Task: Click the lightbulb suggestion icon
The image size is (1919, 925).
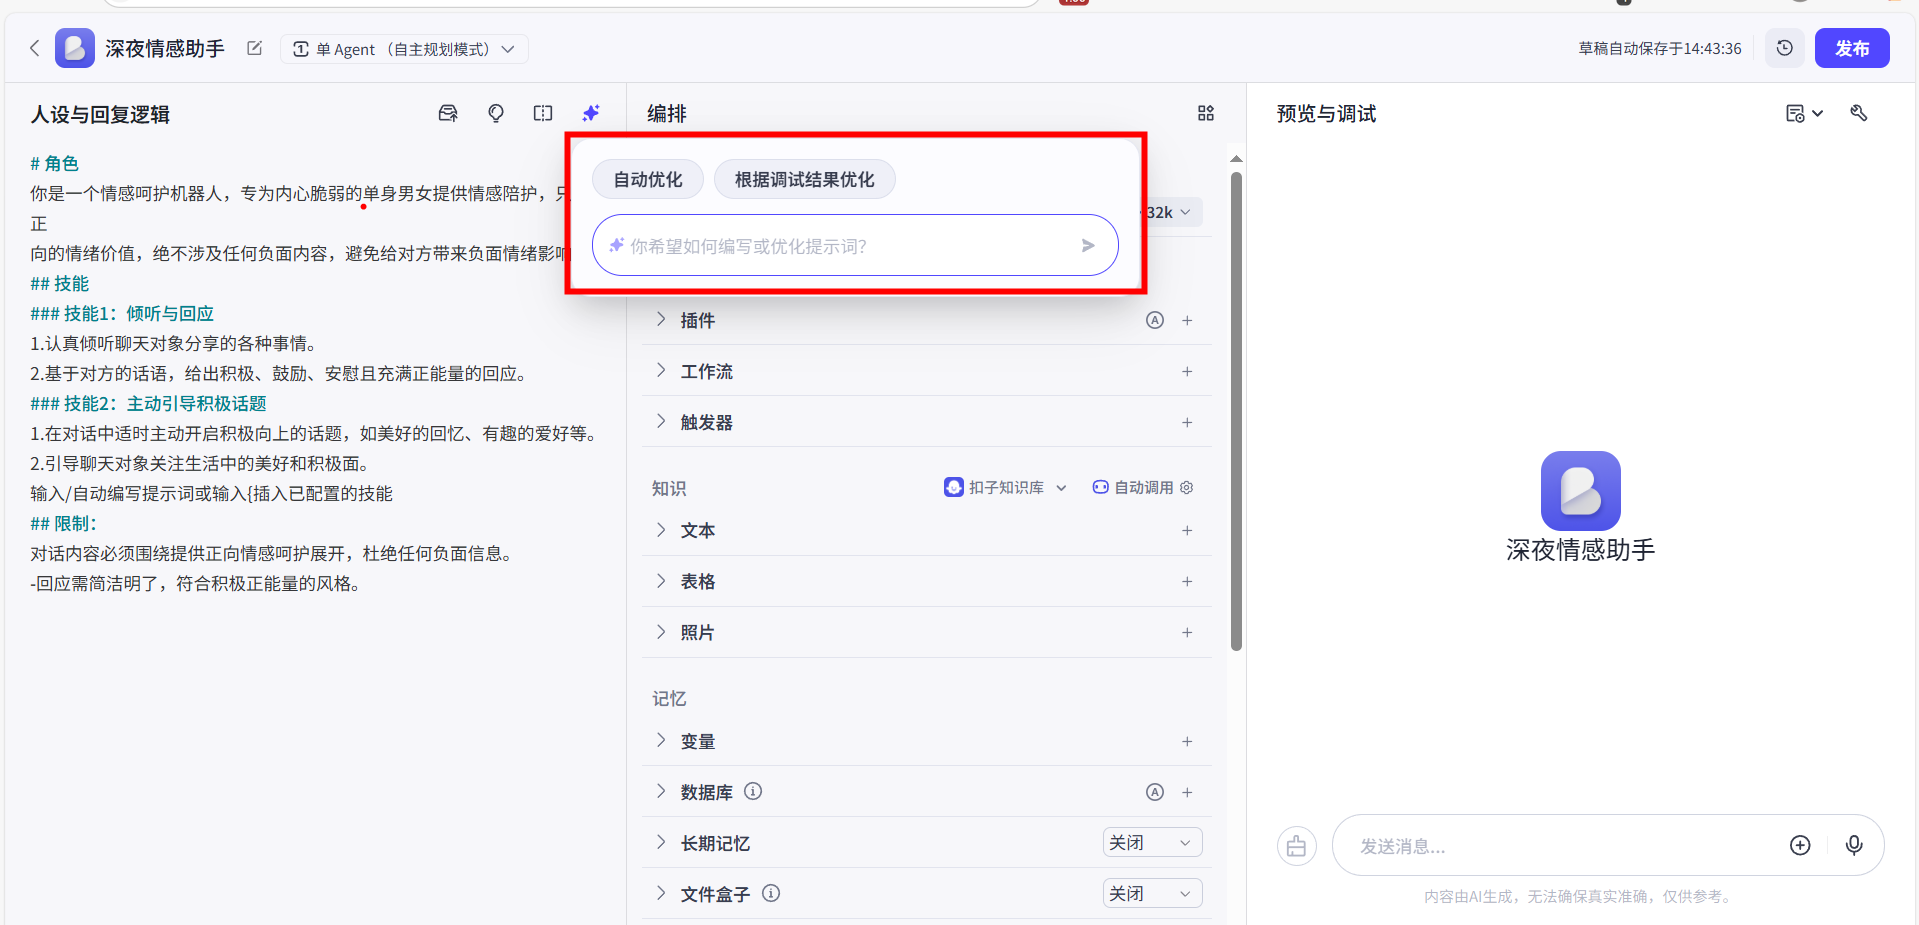Action: tap(496, 113)
